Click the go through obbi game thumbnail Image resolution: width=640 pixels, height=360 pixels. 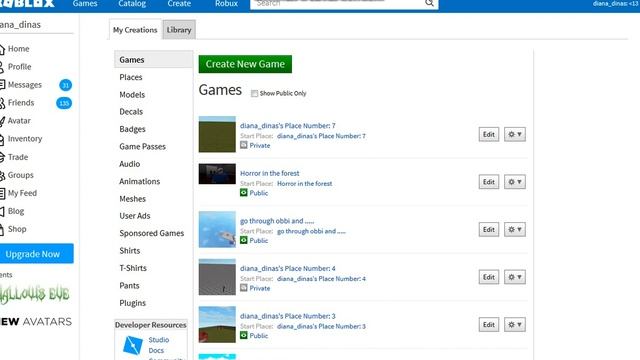pyautogui.click(x=217, y=229)
